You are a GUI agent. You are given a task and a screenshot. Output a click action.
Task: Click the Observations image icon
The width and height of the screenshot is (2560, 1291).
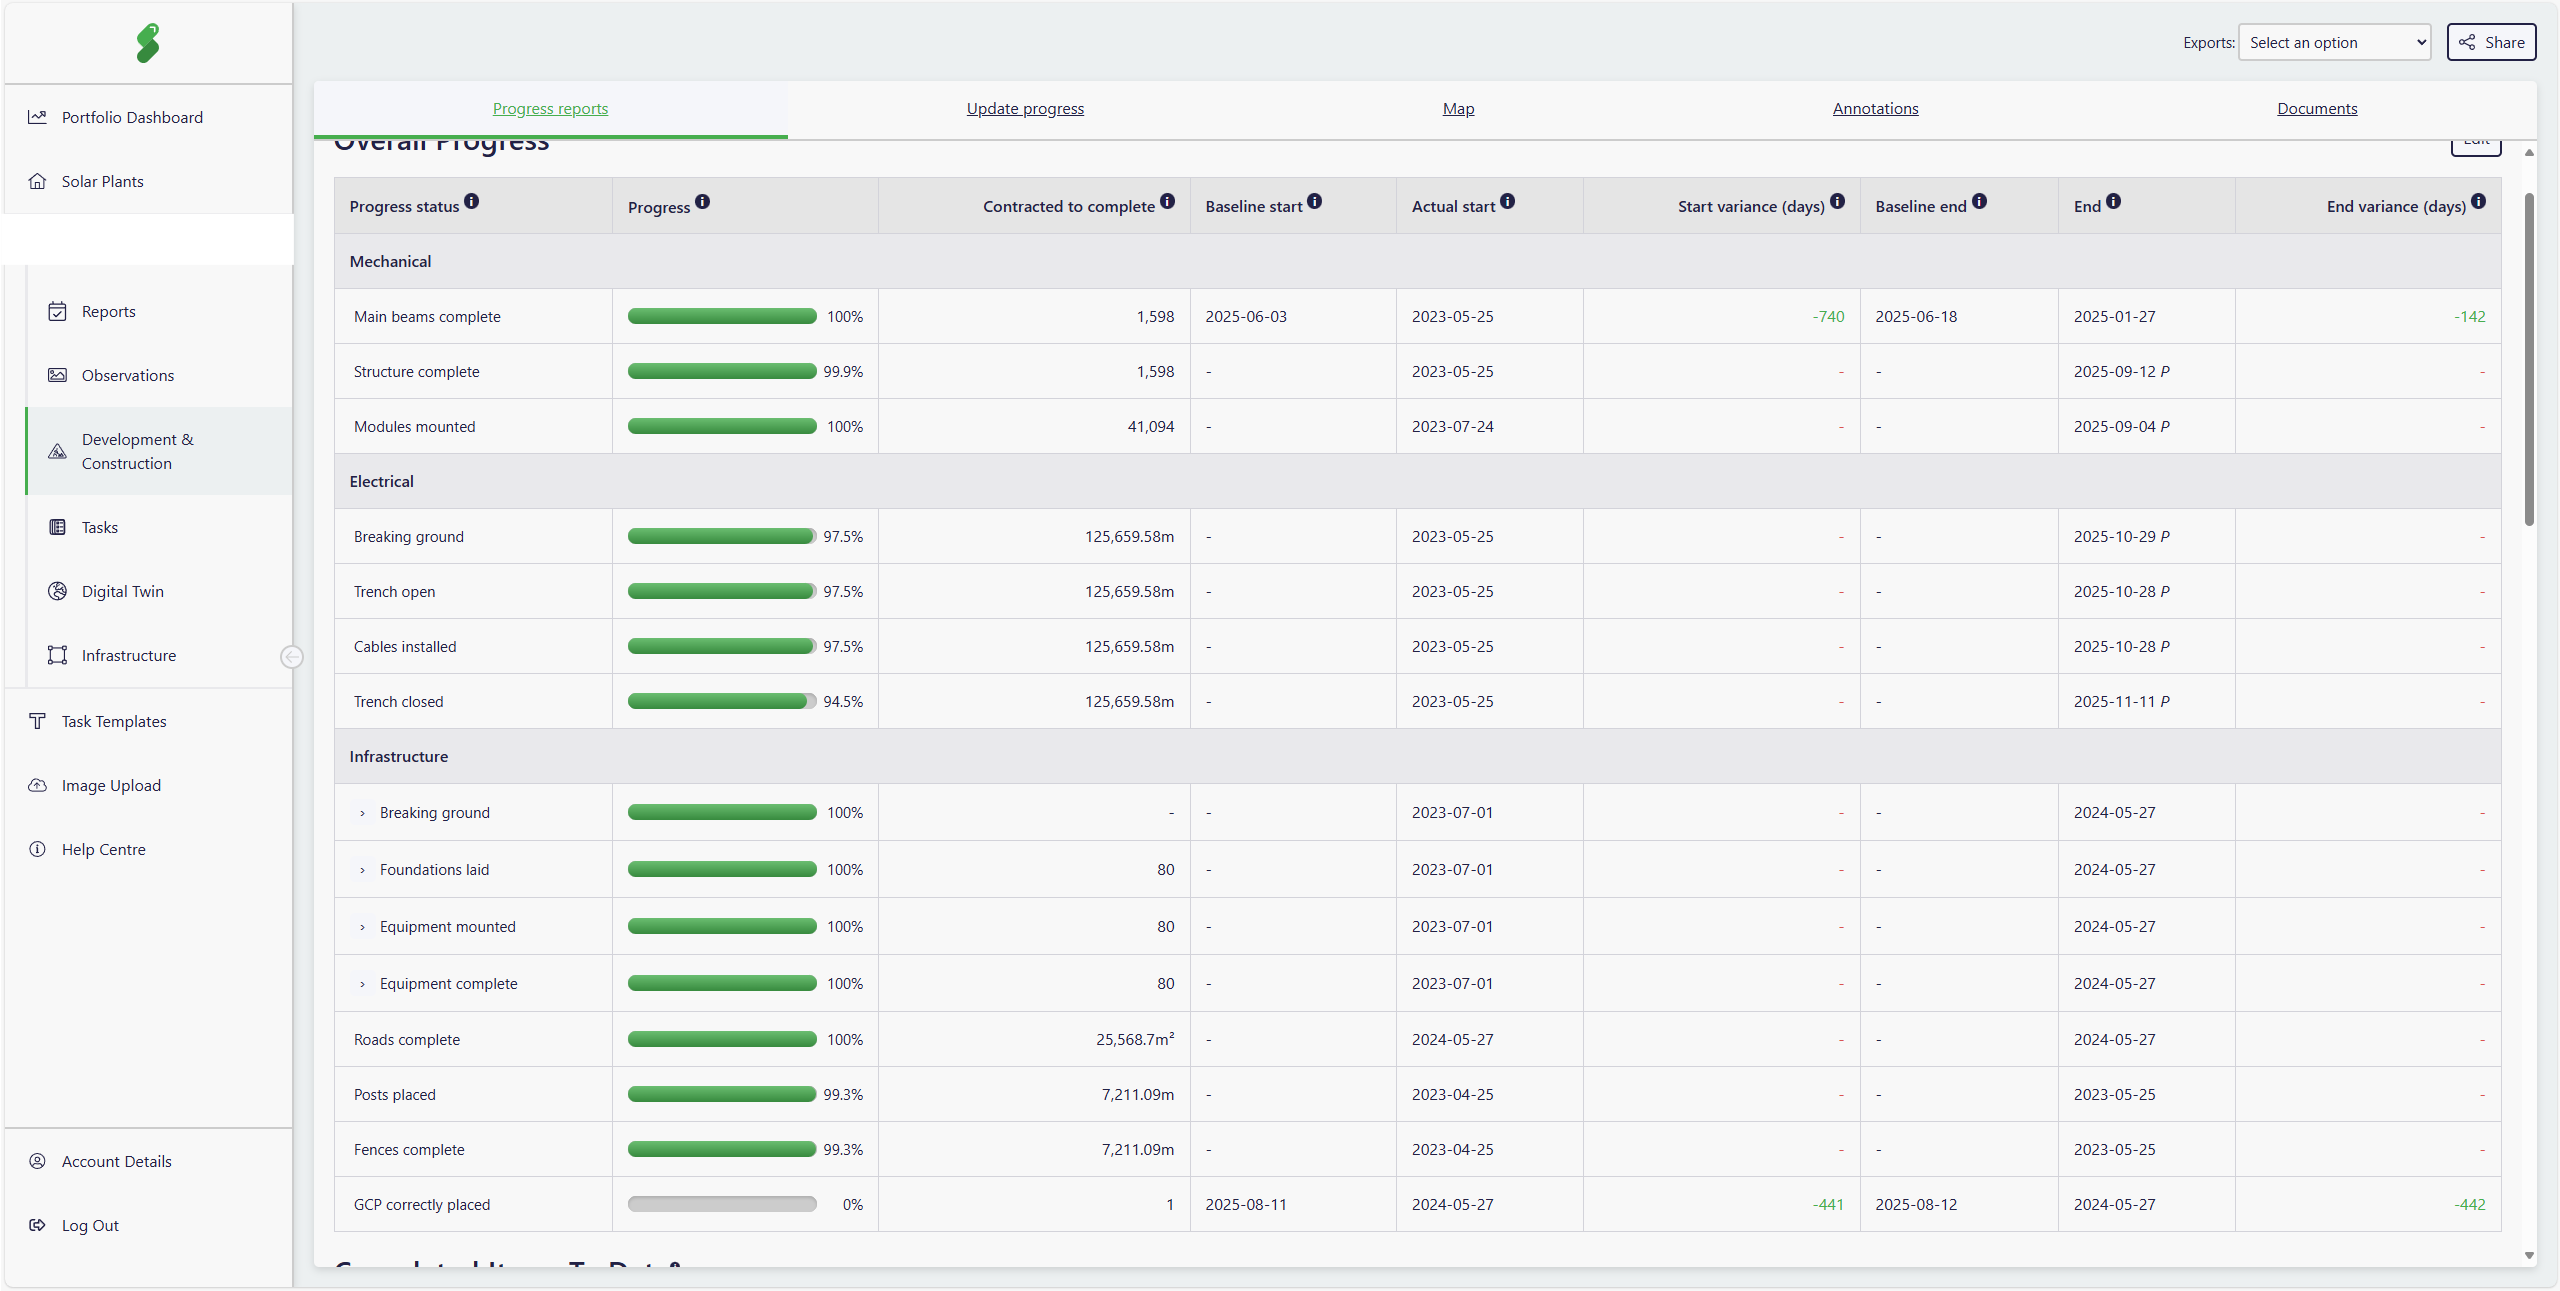tap(57, 375)
